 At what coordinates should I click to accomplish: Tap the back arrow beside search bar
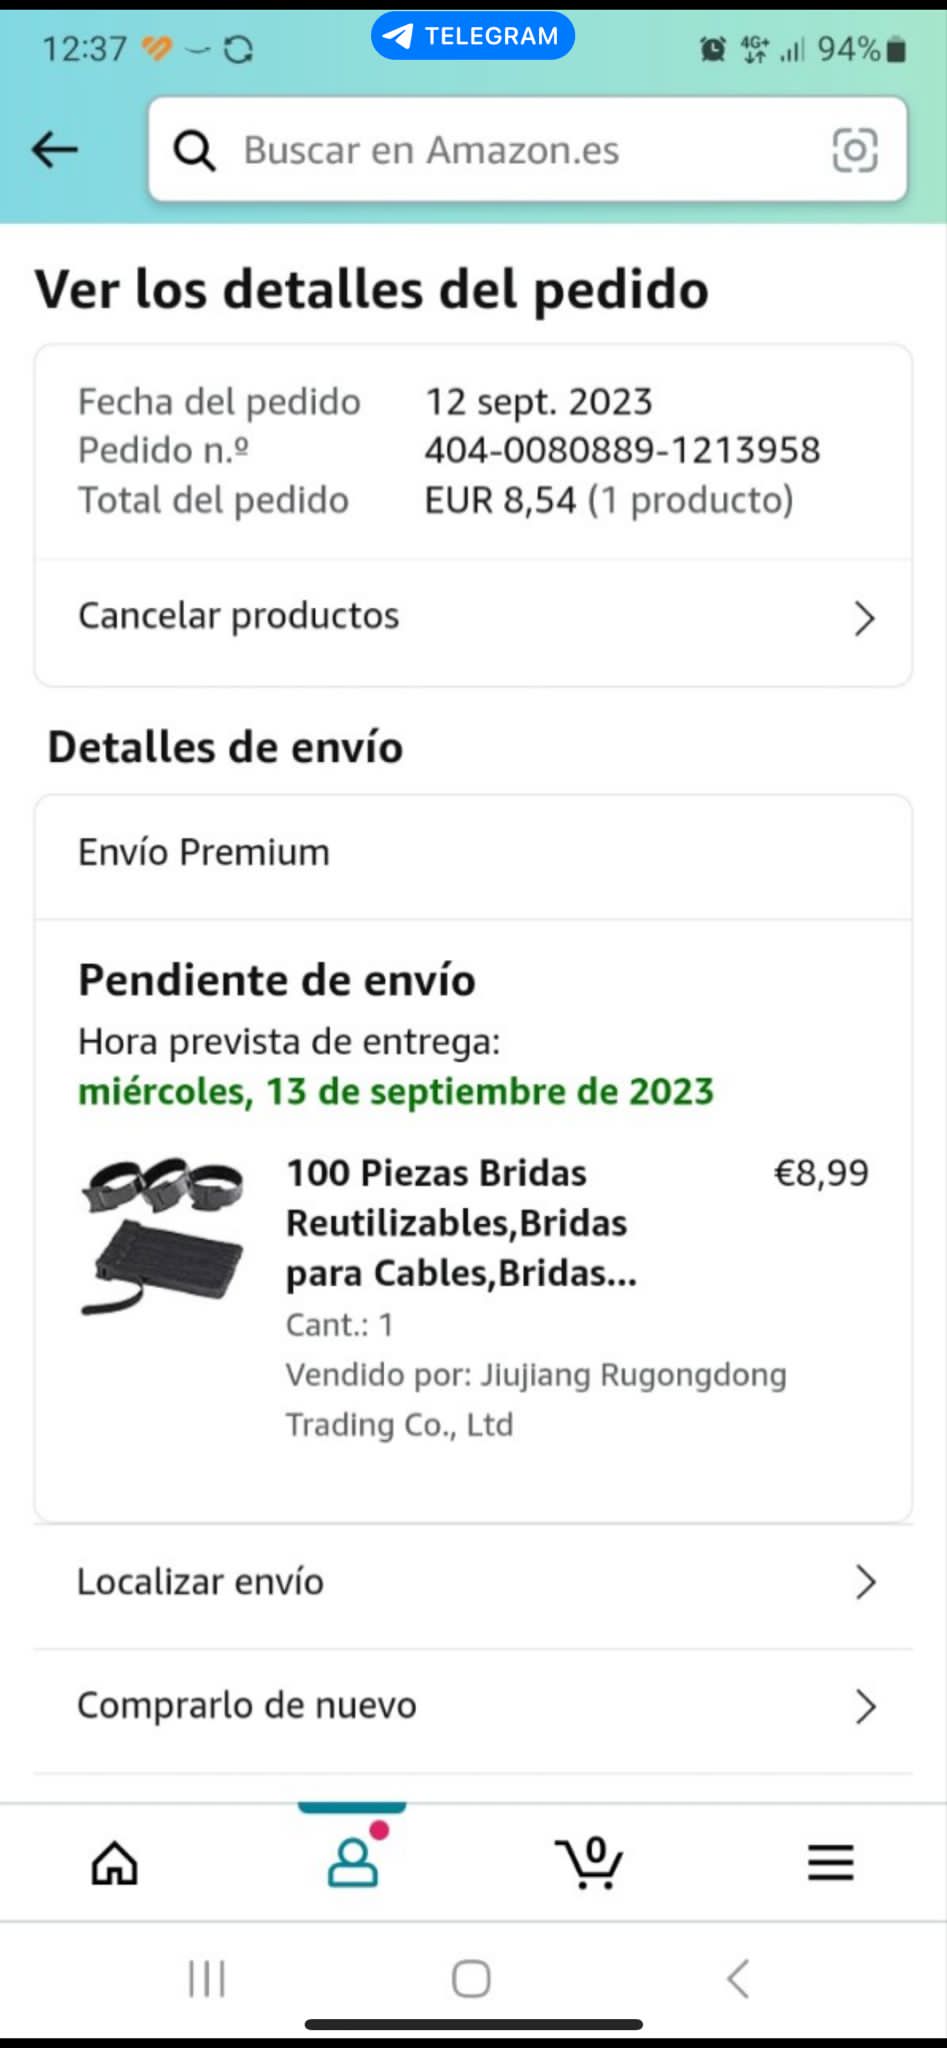[54, 150]
